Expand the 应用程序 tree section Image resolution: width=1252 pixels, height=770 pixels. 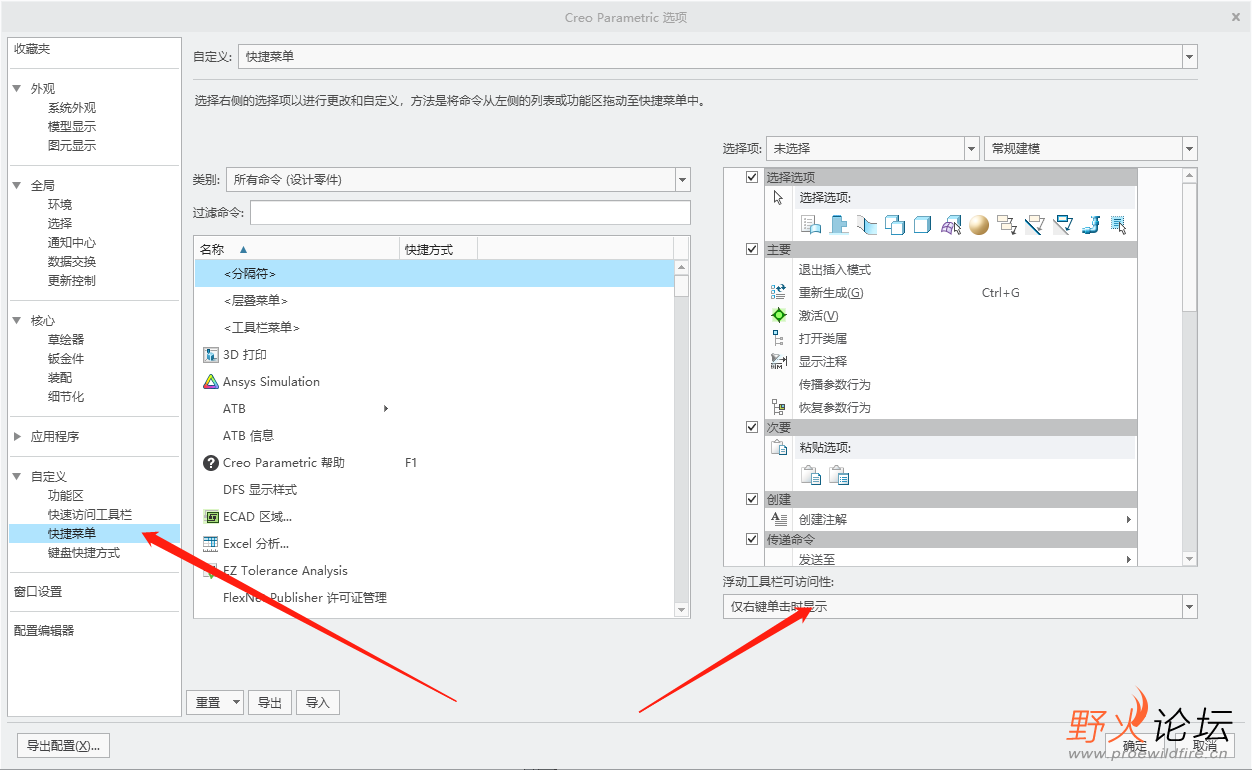(17, 436)
